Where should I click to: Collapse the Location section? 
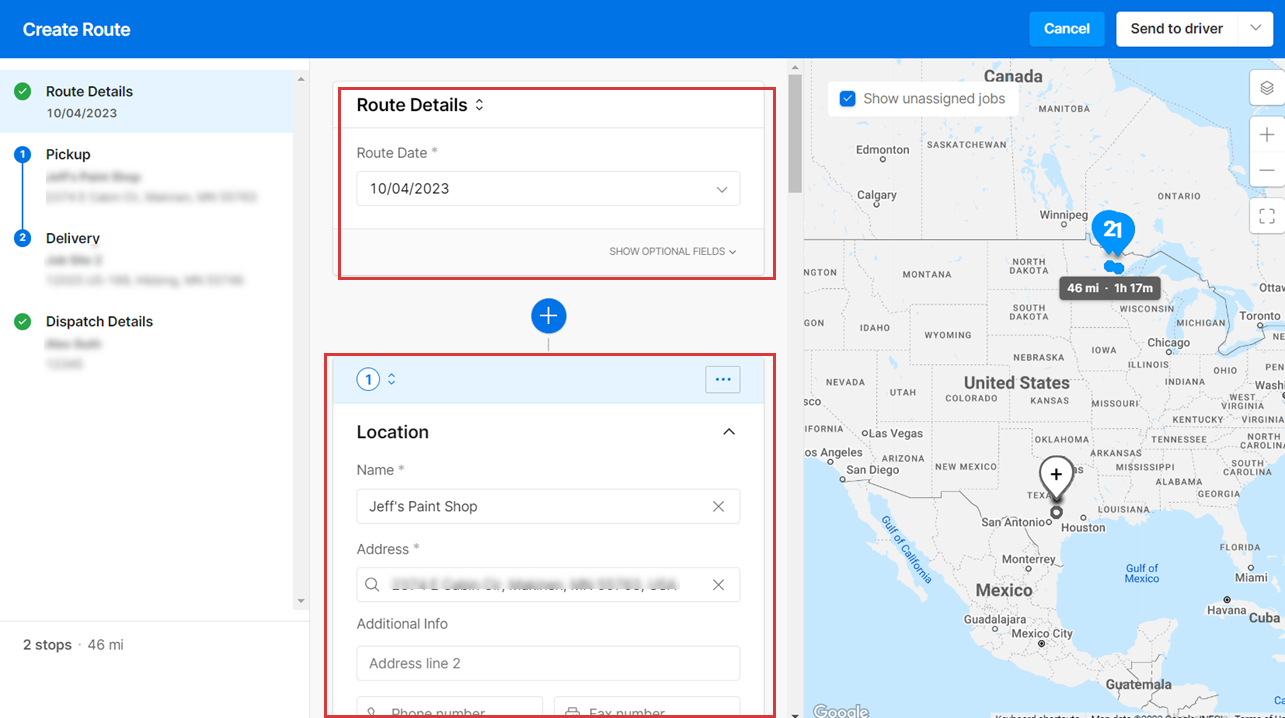(729, 431)
